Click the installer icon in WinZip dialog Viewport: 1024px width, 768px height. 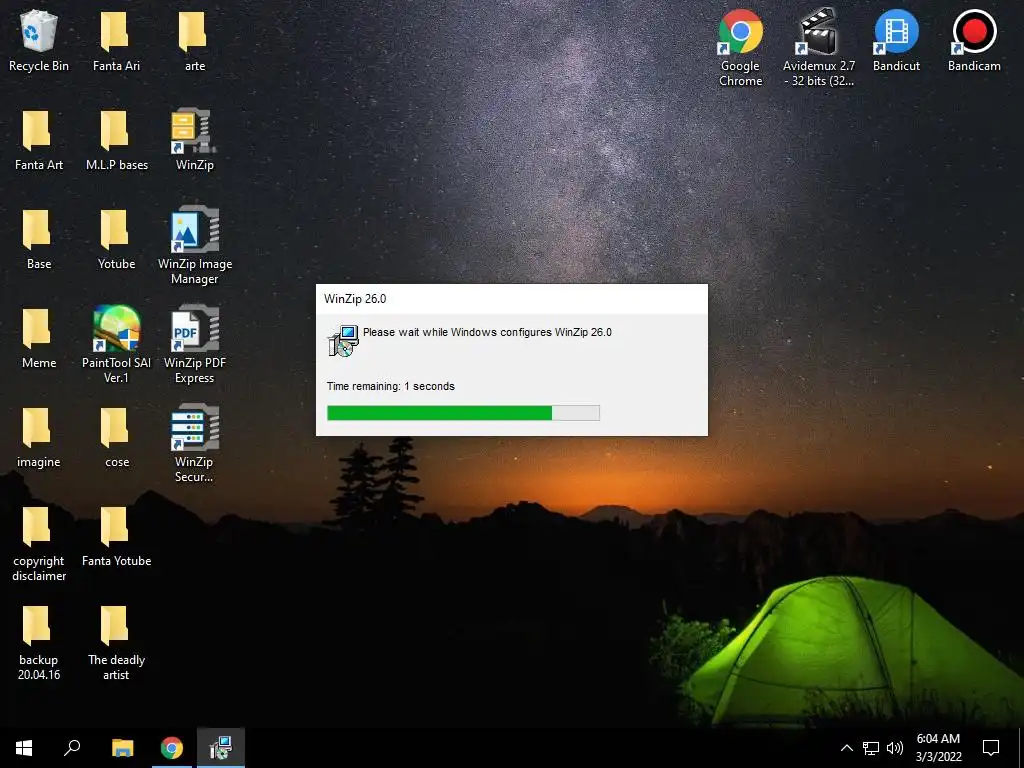(x=343, y=341)
